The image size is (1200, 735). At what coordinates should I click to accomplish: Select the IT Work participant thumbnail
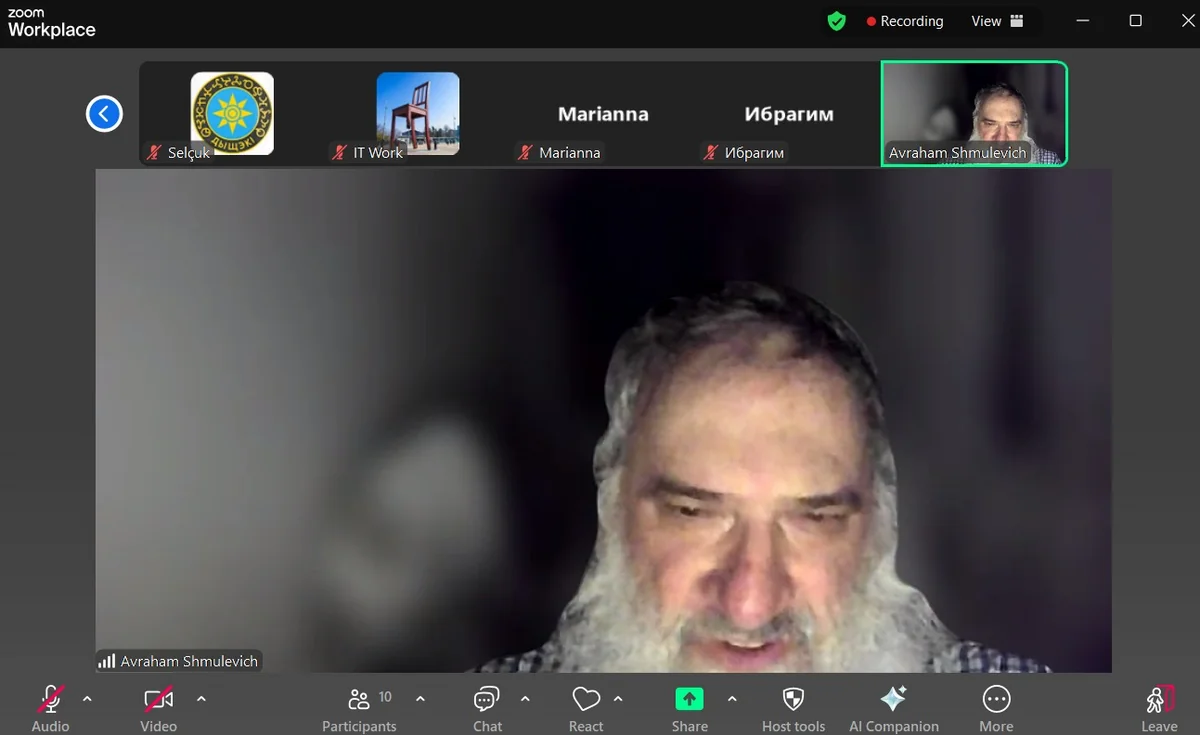click(417, 113)
